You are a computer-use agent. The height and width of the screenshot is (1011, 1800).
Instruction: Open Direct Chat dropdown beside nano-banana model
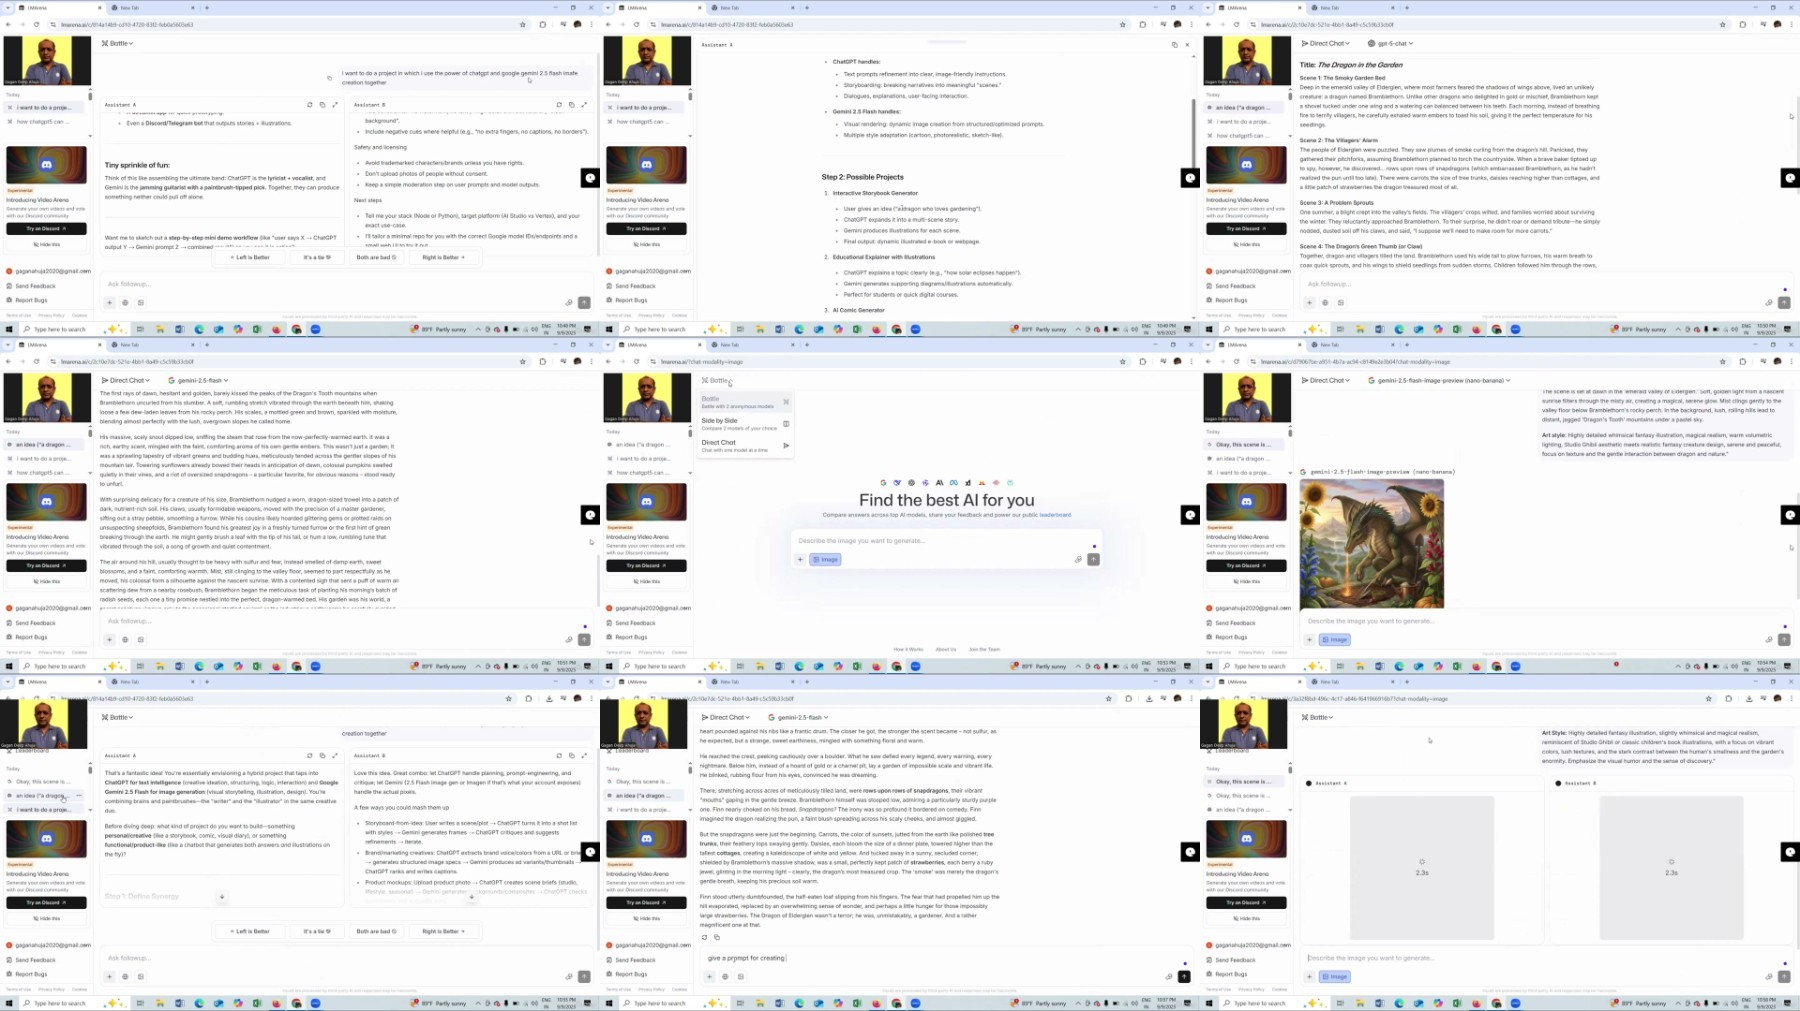pos(1325,380)
